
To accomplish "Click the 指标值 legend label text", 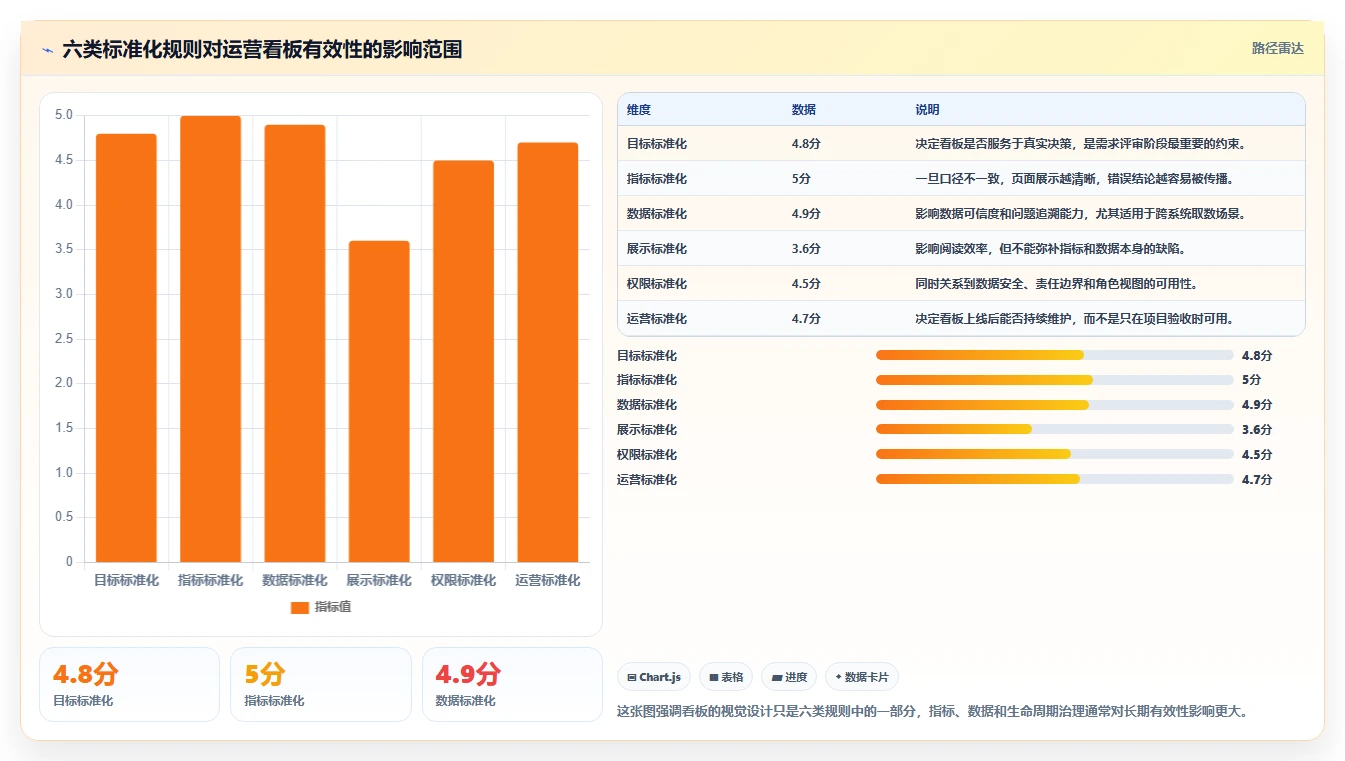I will [x=333, y=607].
